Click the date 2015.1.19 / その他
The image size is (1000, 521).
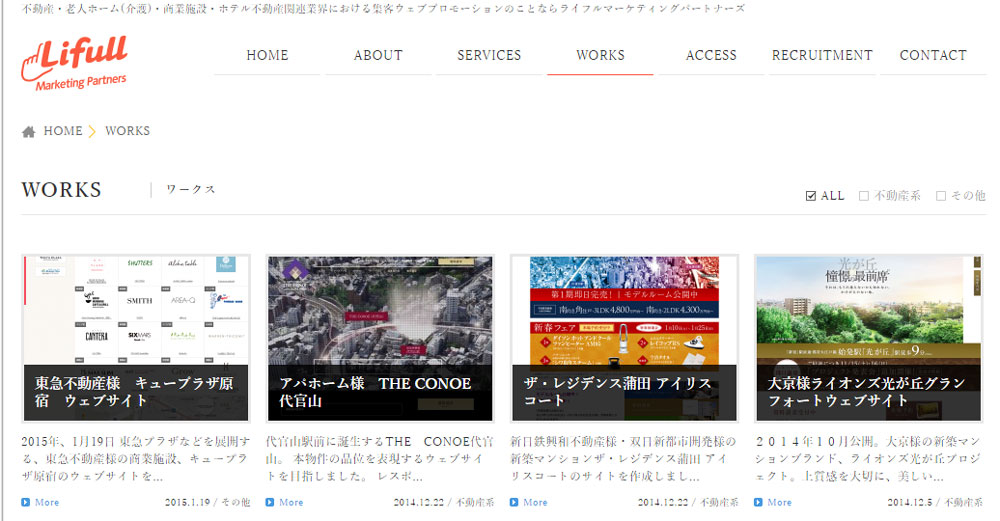(207, 503)
